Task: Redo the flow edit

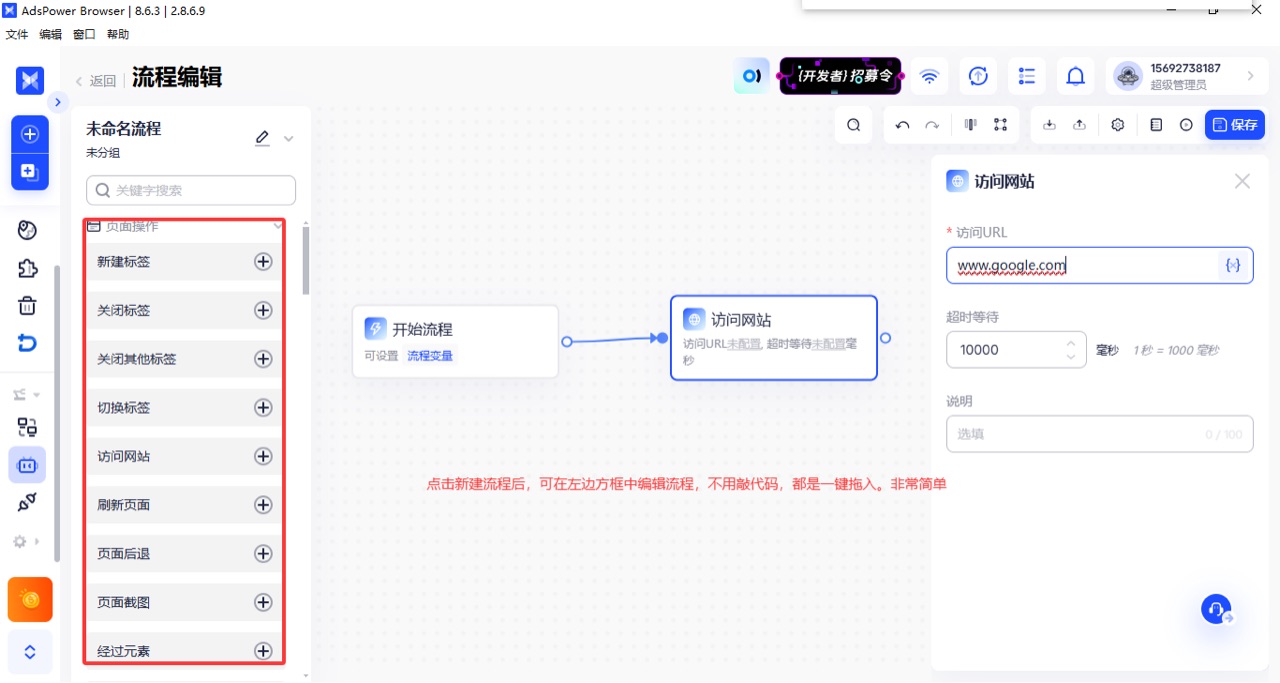Action: pos(932,125)
